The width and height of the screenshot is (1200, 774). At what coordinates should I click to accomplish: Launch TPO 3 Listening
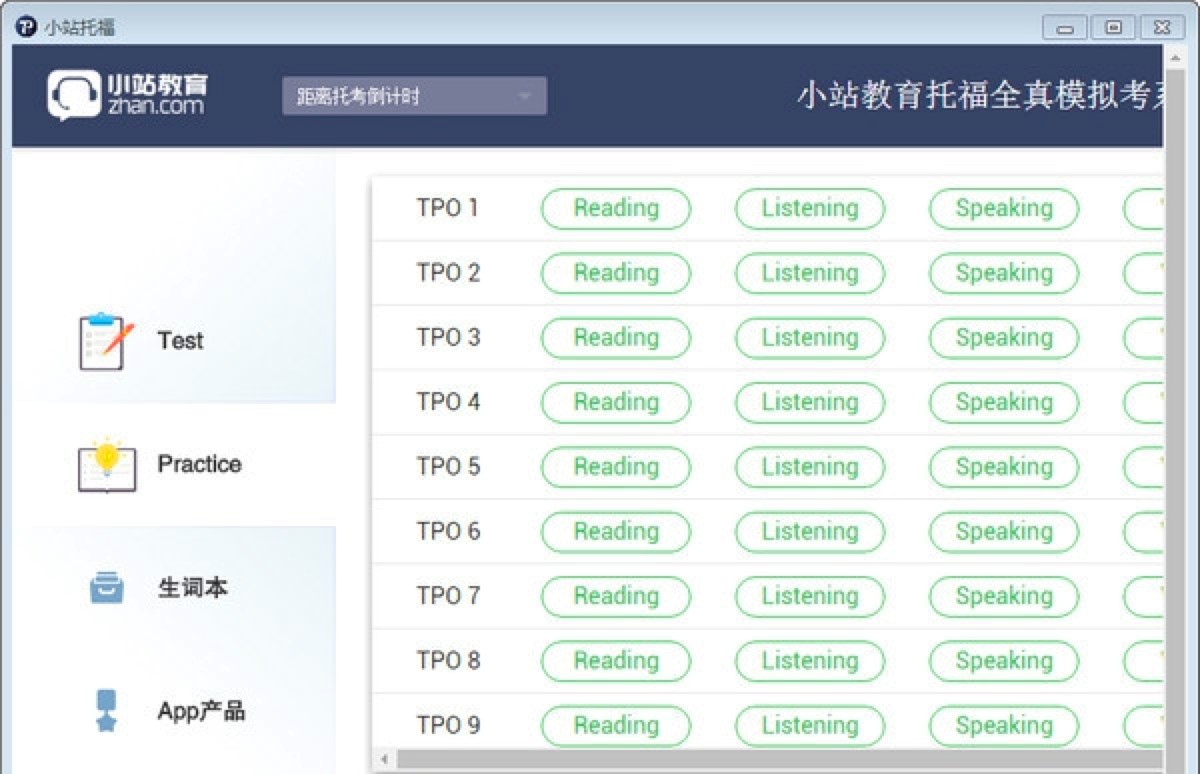[810, 338]
